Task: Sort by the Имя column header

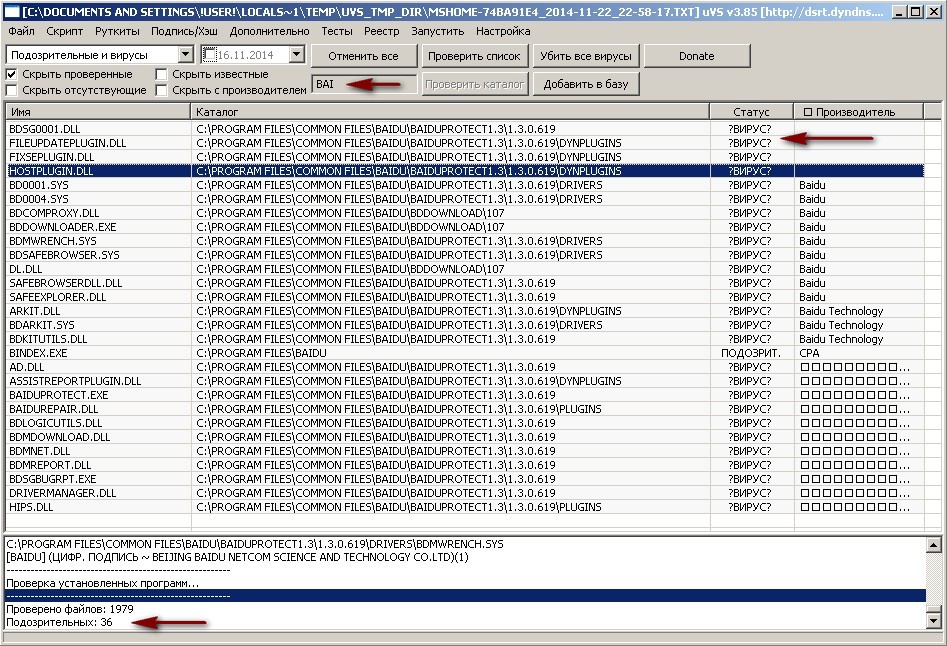Action: click(x=98, y=112)
